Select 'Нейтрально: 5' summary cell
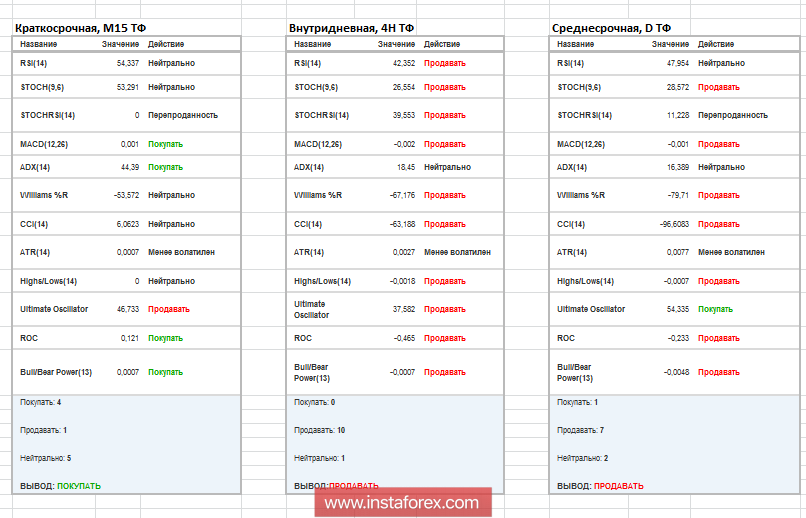Viewport: 806px width, 518px height. [x=46, y=458]
